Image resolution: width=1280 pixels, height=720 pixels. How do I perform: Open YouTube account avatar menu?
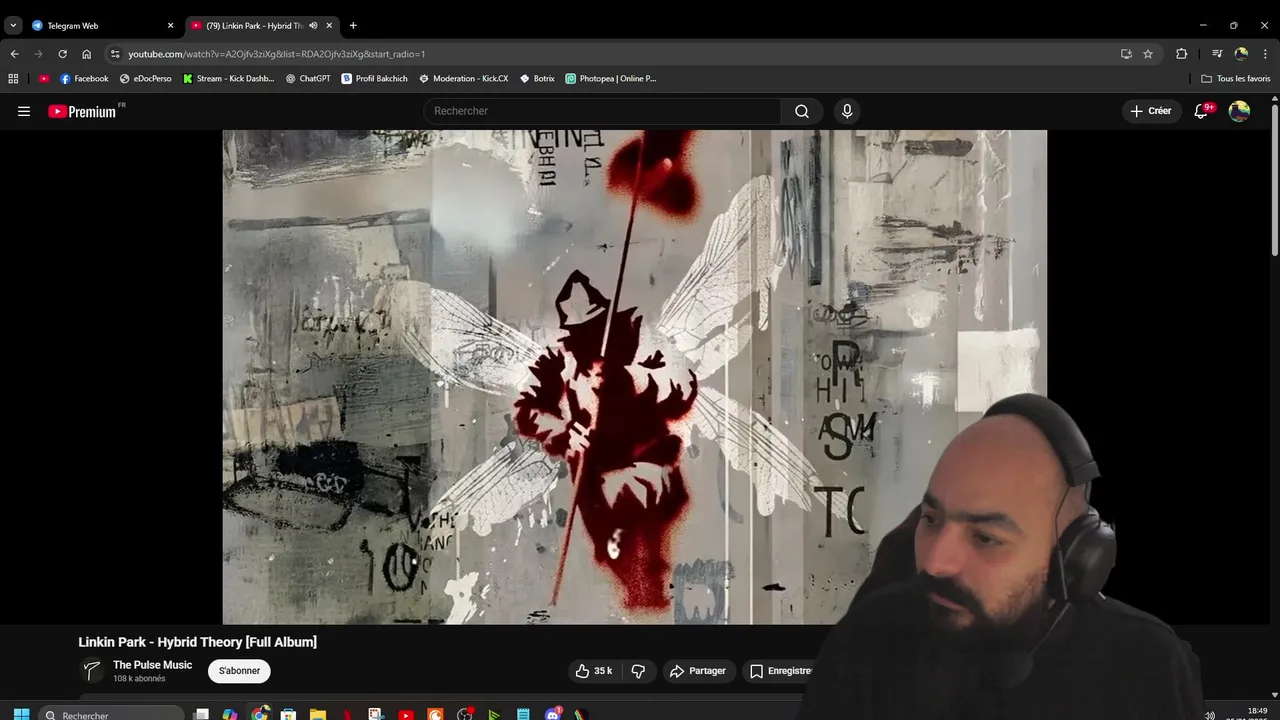[1239, 111]
